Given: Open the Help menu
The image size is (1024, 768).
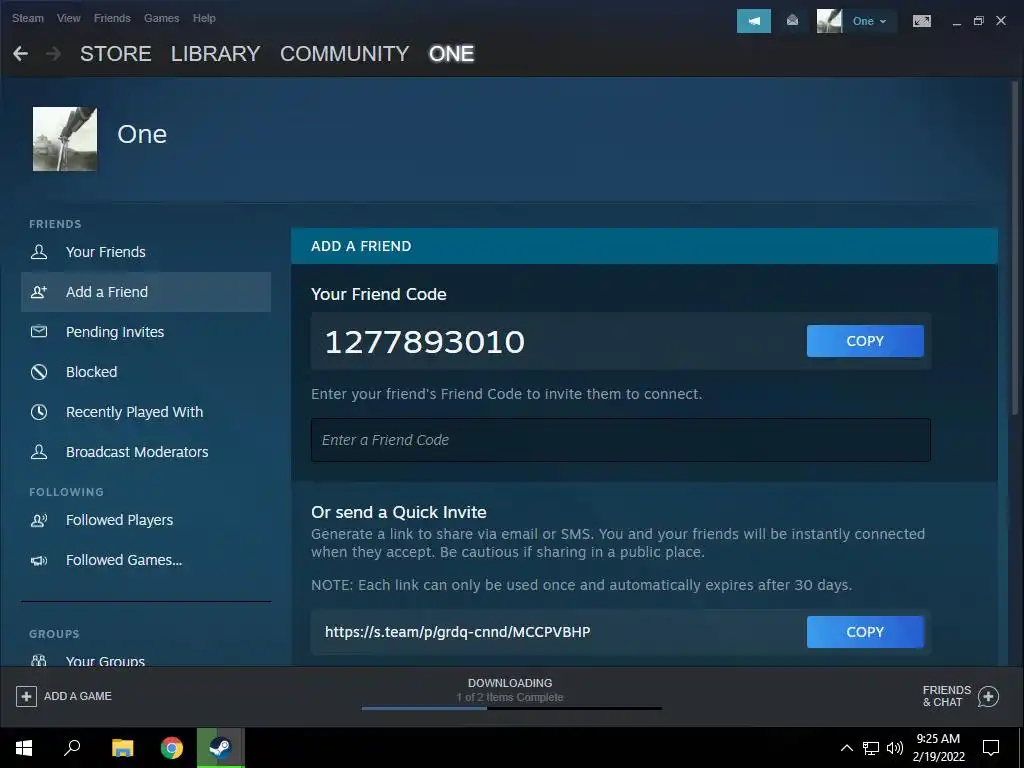Looking at the screenshot, I should point(204,18).
